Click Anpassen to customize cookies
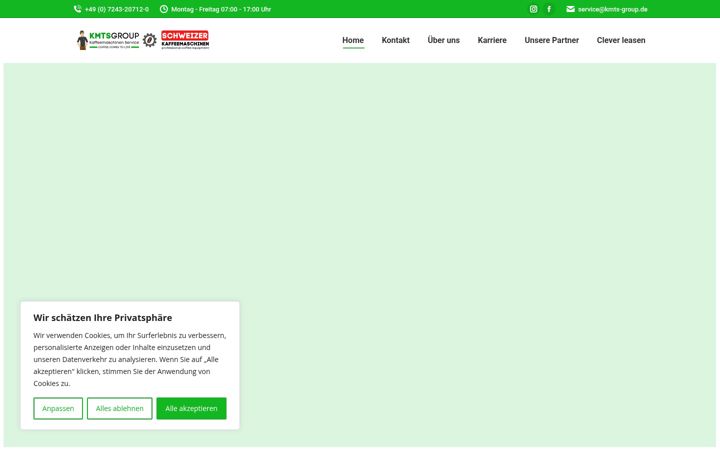Screen dimensions: 720x450 tap(58, 408)
